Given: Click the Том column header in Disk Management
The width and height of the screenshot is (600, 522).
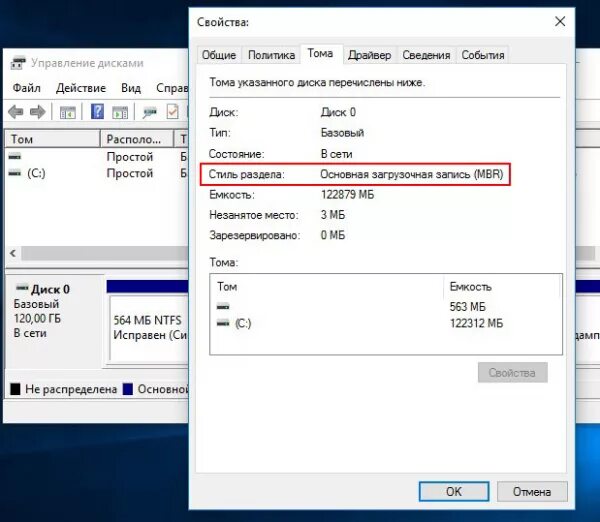Looking at the screenshot, I should click(53, 139).
